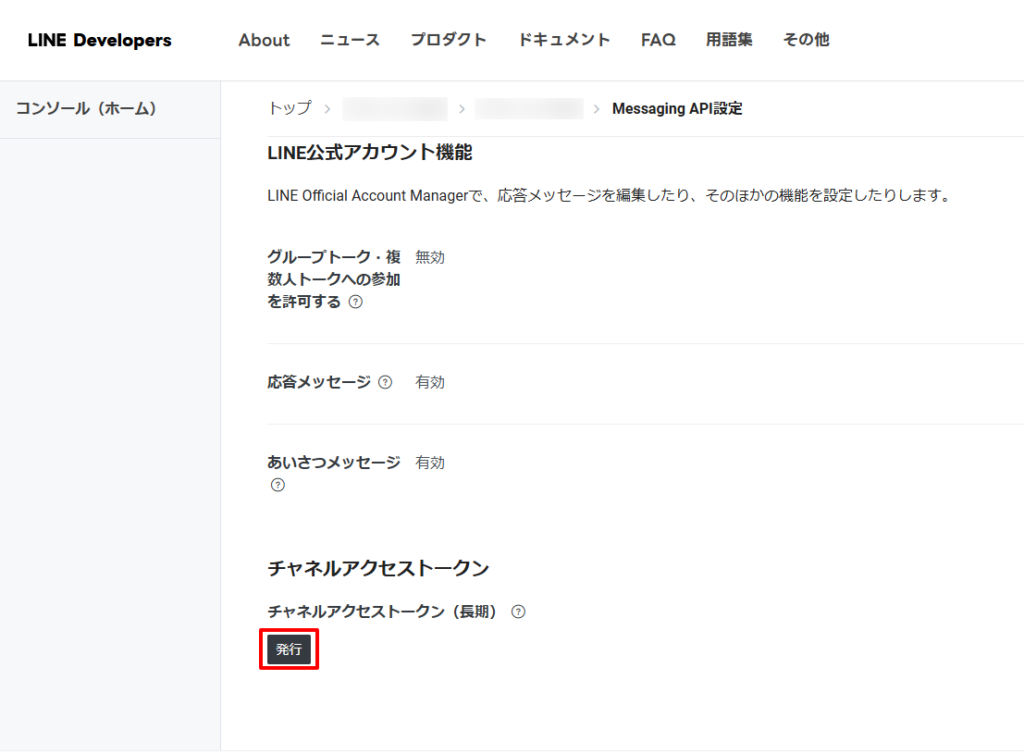The height and width of the screenshot is (754, 1024).
Task: Click help icon below あいさつメッセージ
Action: tap(278, 485)
